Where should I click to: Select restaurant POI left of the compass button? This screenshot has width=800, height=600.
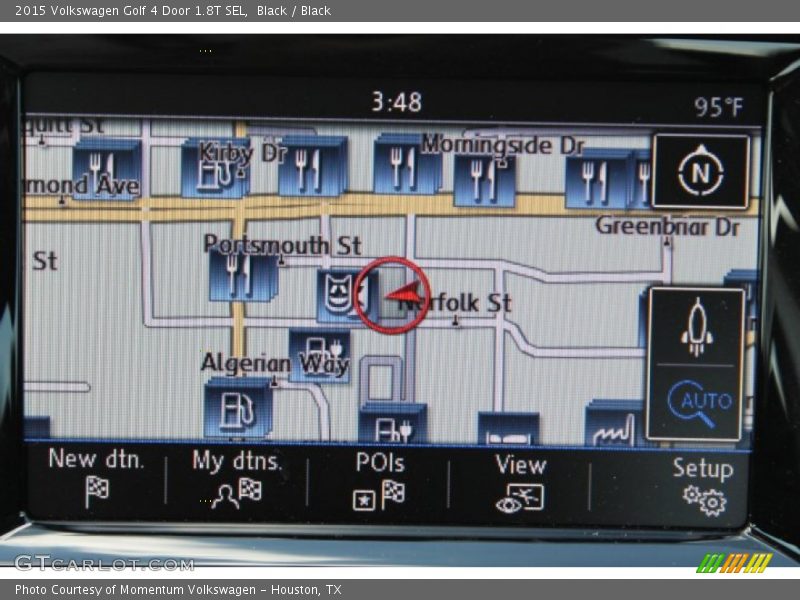pos(598,180)
